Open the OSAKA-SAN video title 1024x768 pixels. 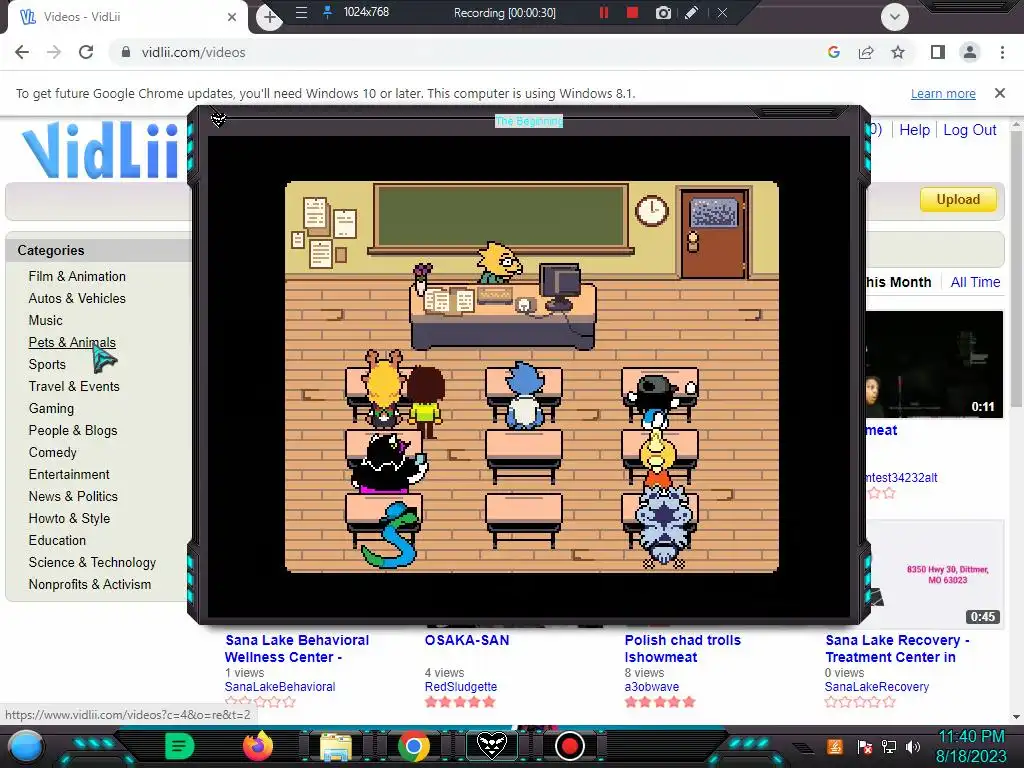pyautogui.click(x=467, y=641)
